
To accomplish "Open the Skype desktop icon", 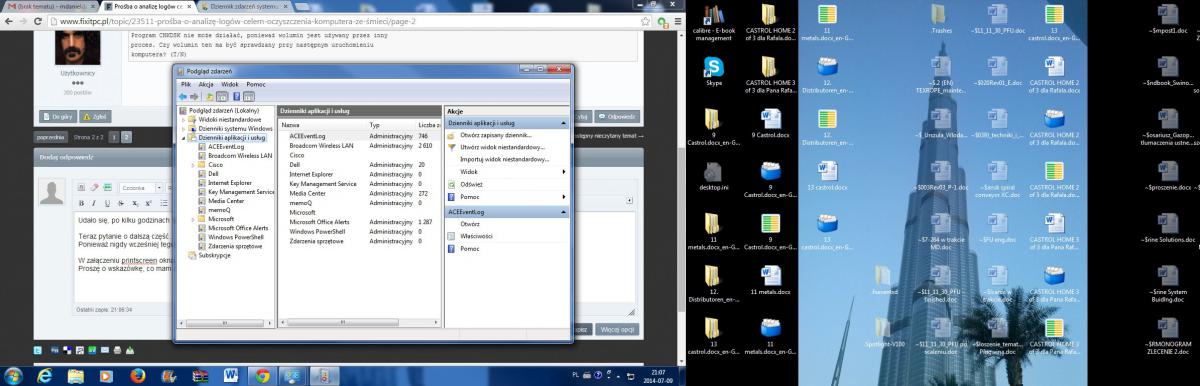I will click(x=714, y=70).
